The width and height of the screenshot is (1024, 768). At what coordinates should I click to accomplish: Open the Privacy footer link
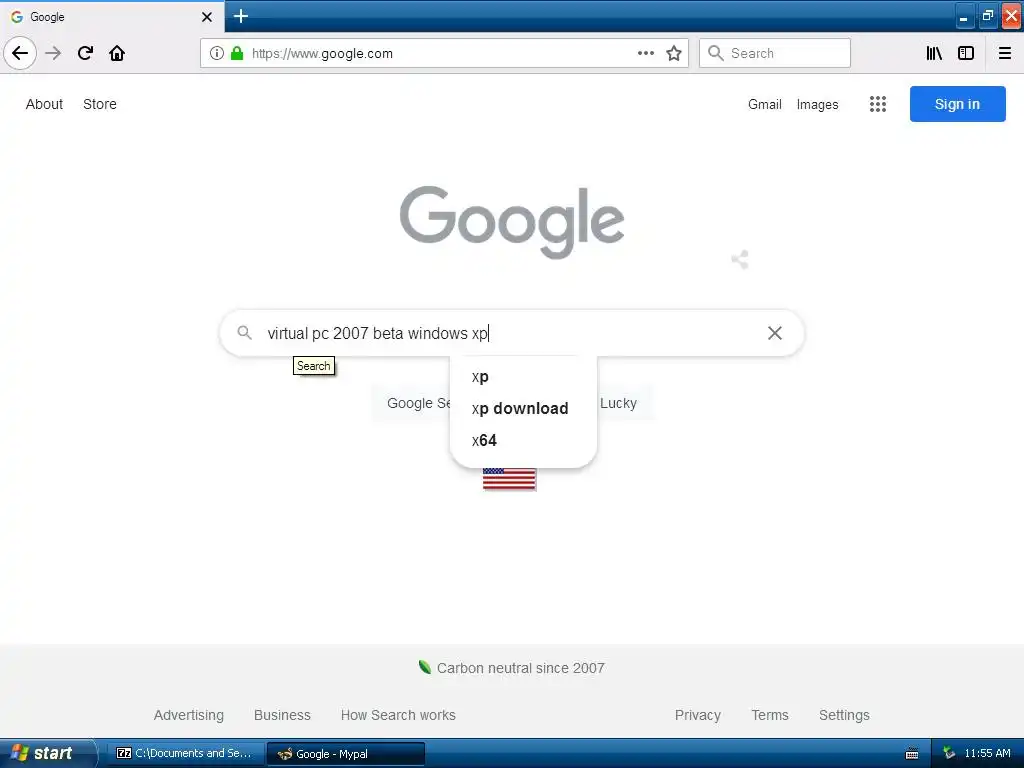click(697, 715)
